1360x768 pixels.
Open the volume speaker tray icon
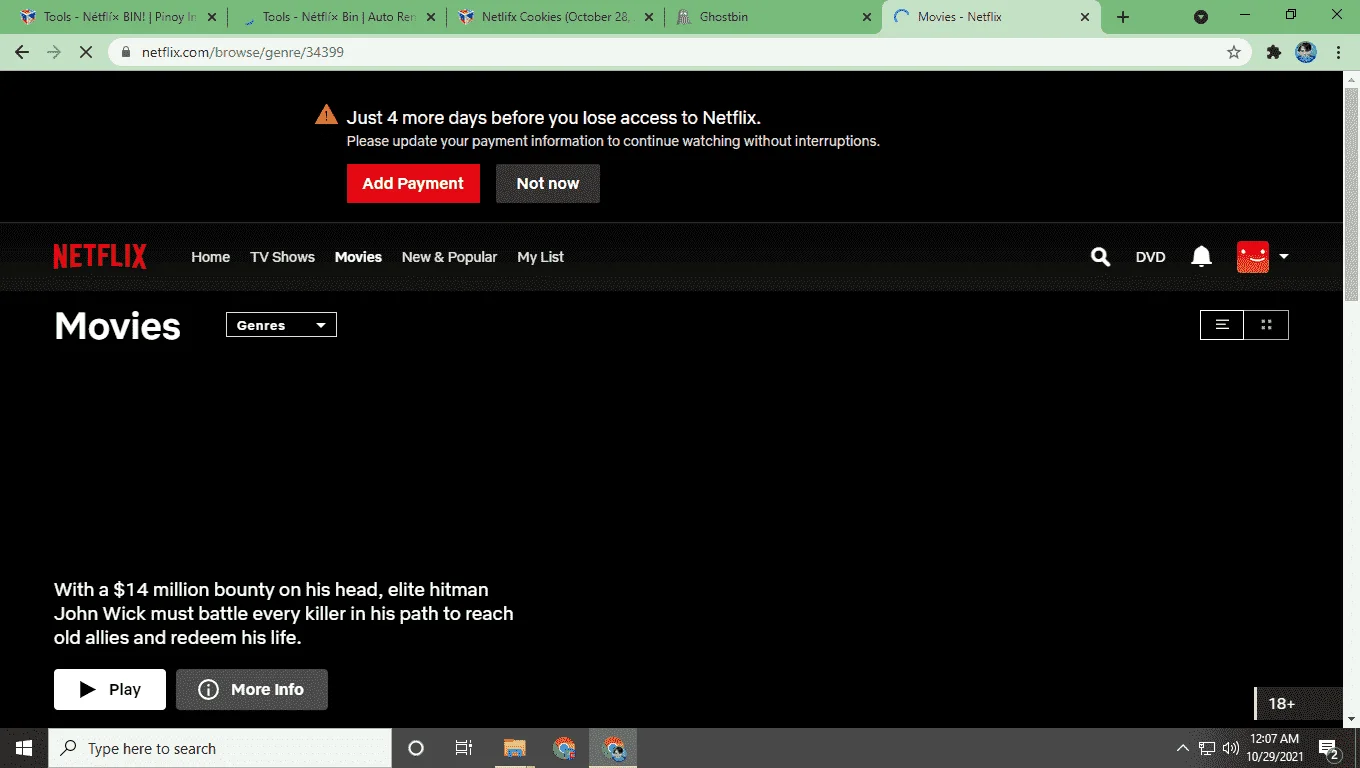(1231, 748)
